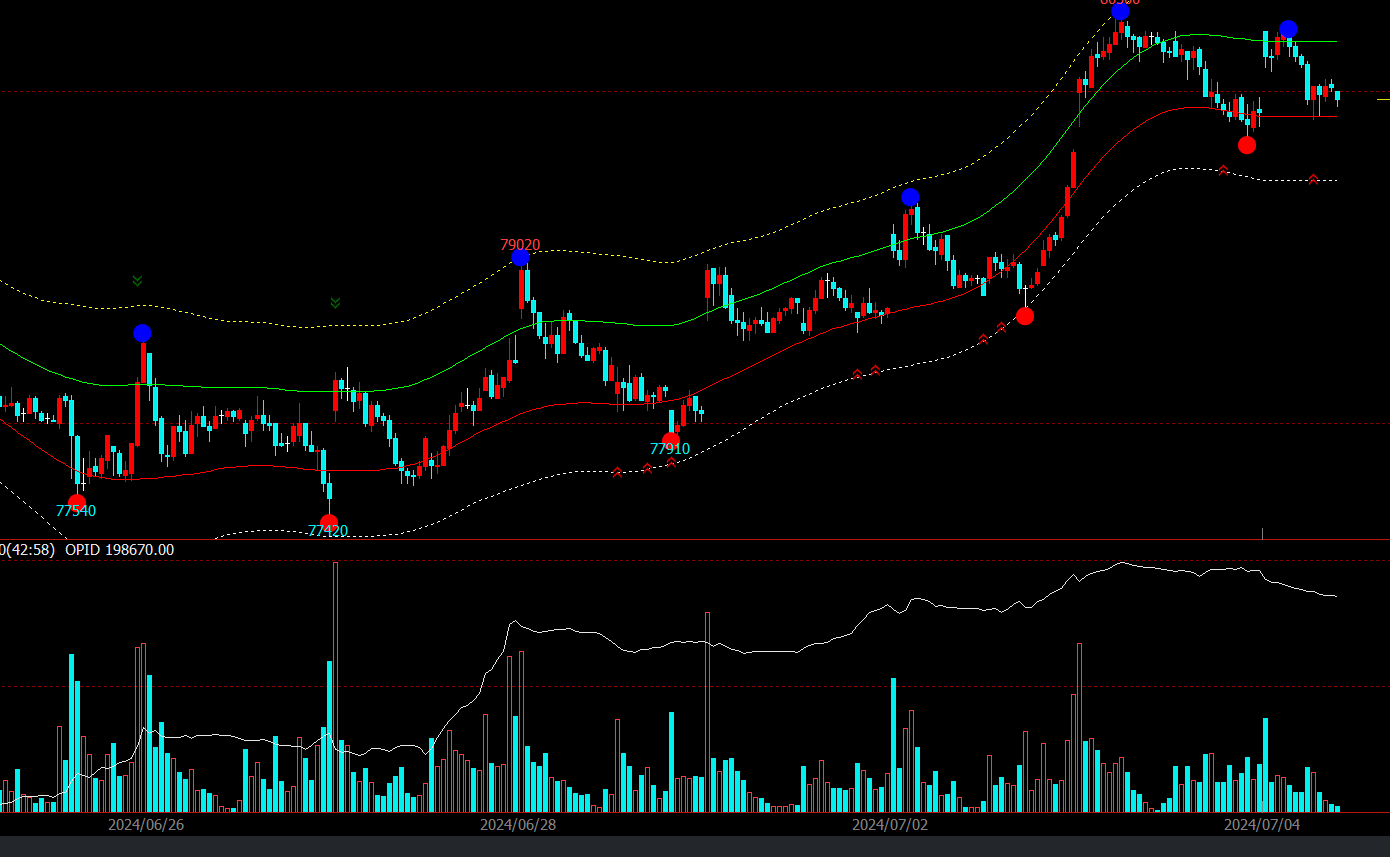Viewport: 1390px width, 857px height.
Task: Click the (42:58) countdown timer text
Action: coord(32,550)
